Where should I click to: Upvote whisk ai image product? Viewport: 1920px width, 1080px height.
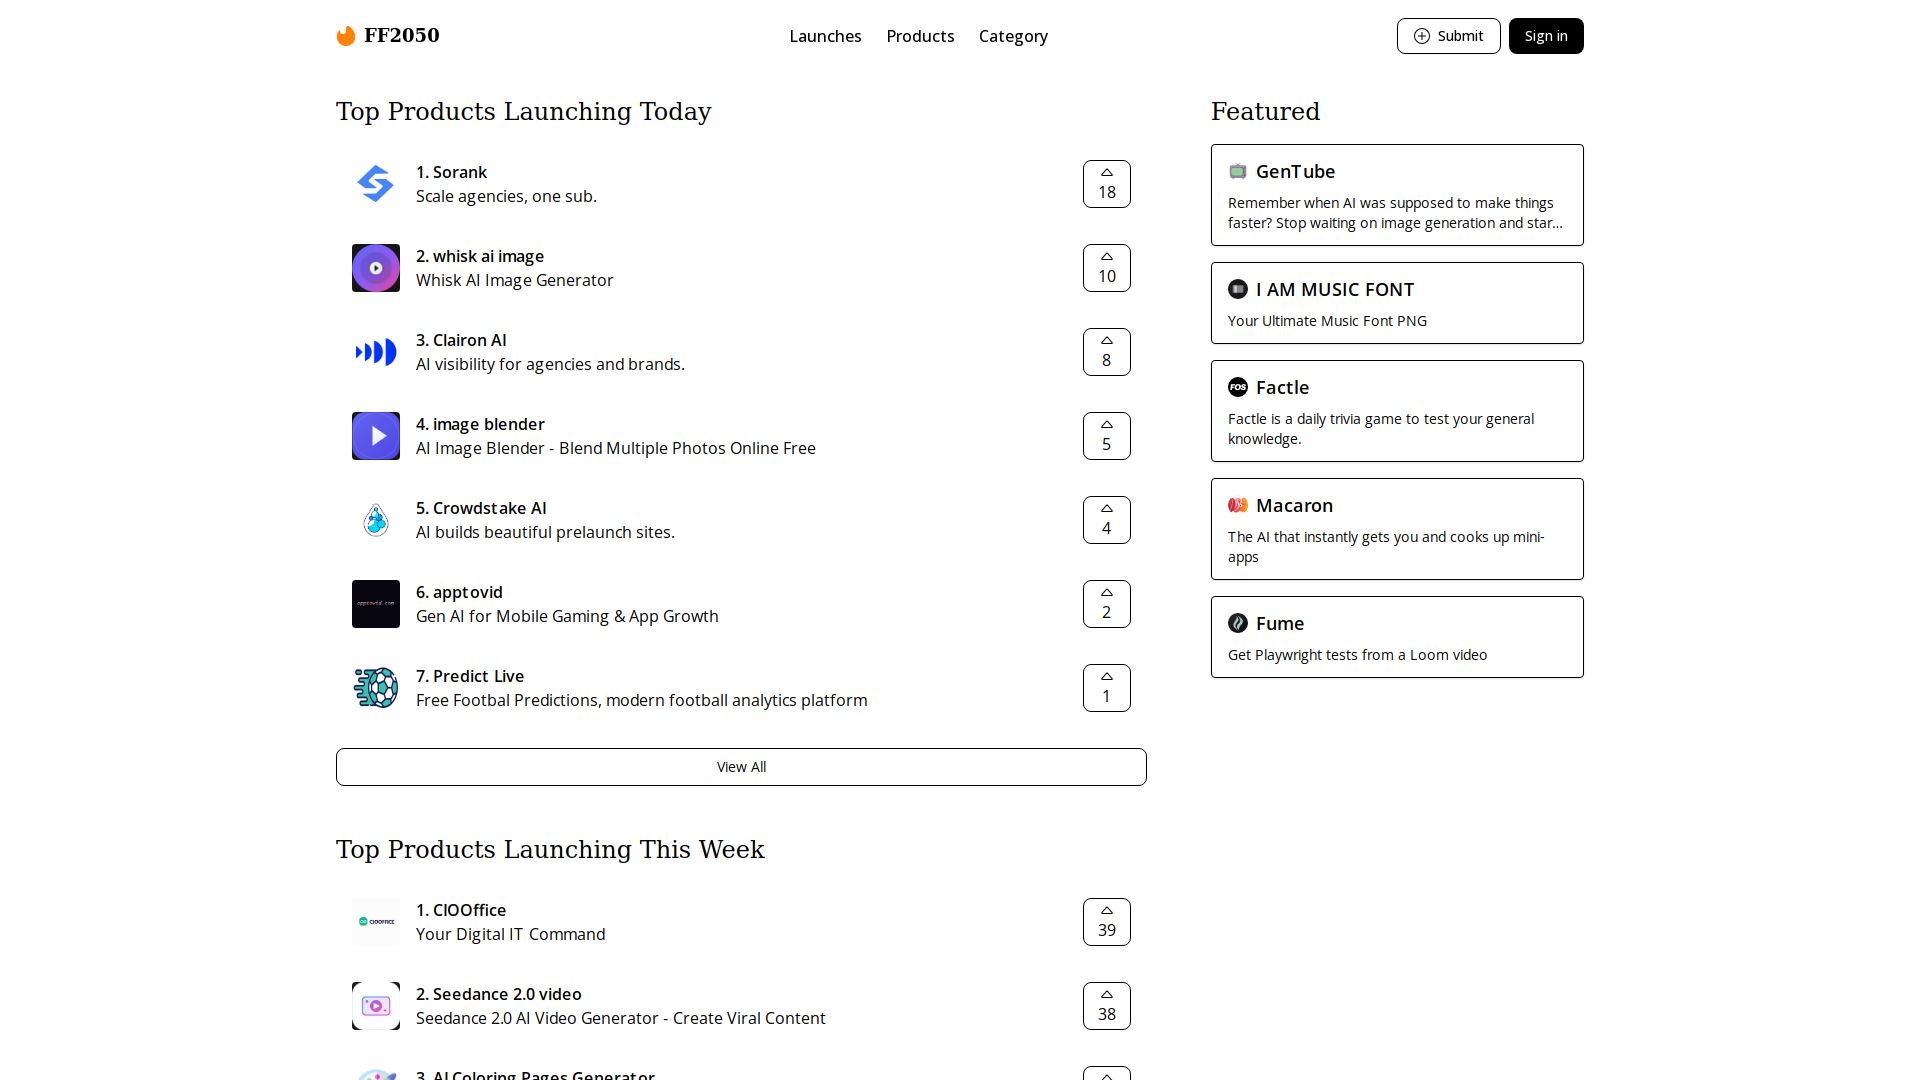[x=1106, y=268]
